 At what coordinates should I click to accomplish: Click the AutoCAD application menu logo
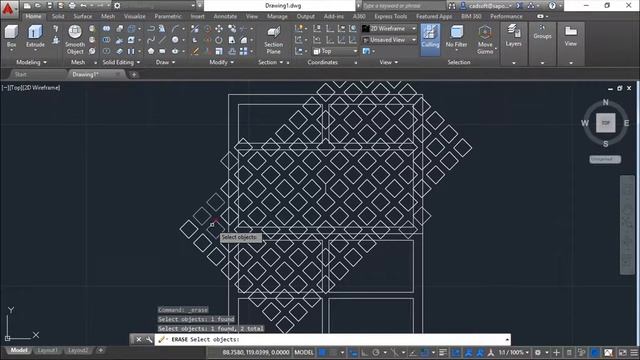click(8, 9)
